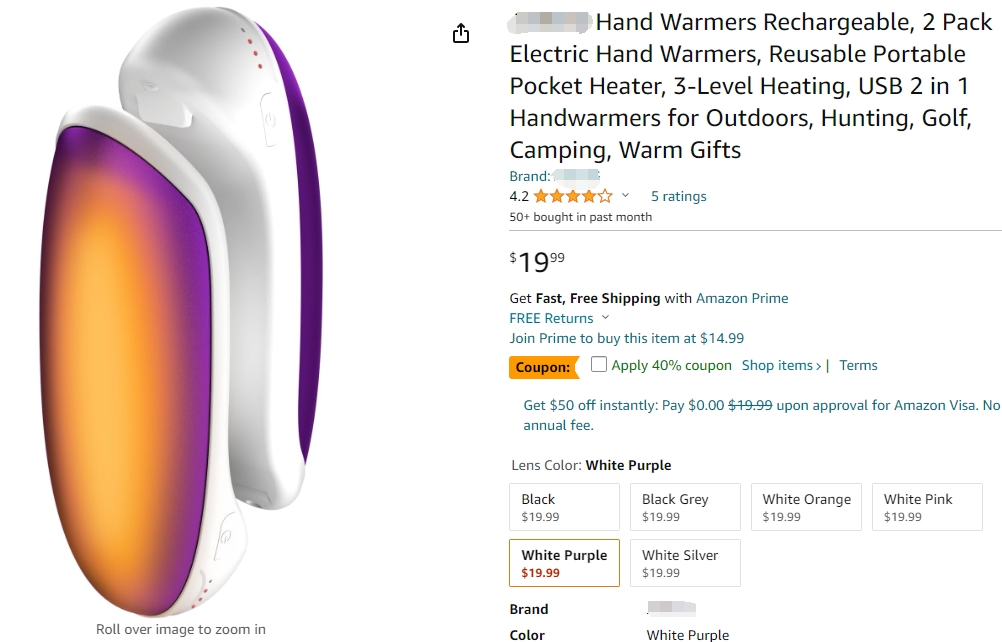This screenshot has width=1002, height=642.
Task: Open the Amazon Prime link
Action: coord(742,298)
